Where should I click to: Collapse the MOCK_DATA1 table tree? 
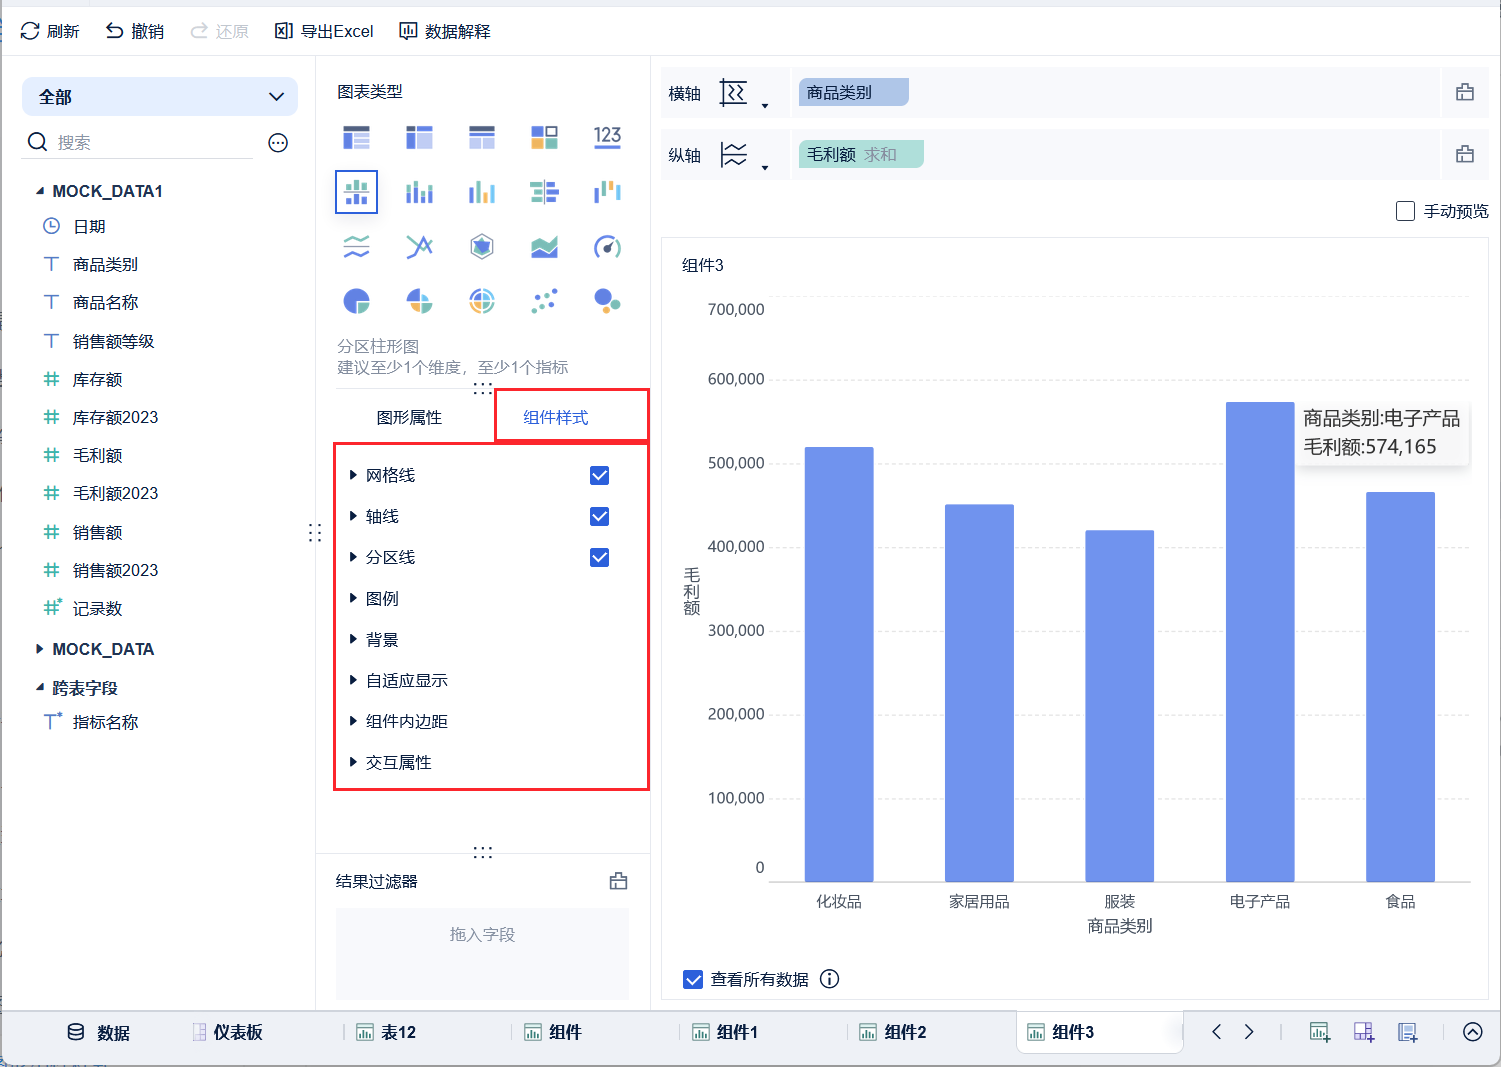[x=40, y=191]
